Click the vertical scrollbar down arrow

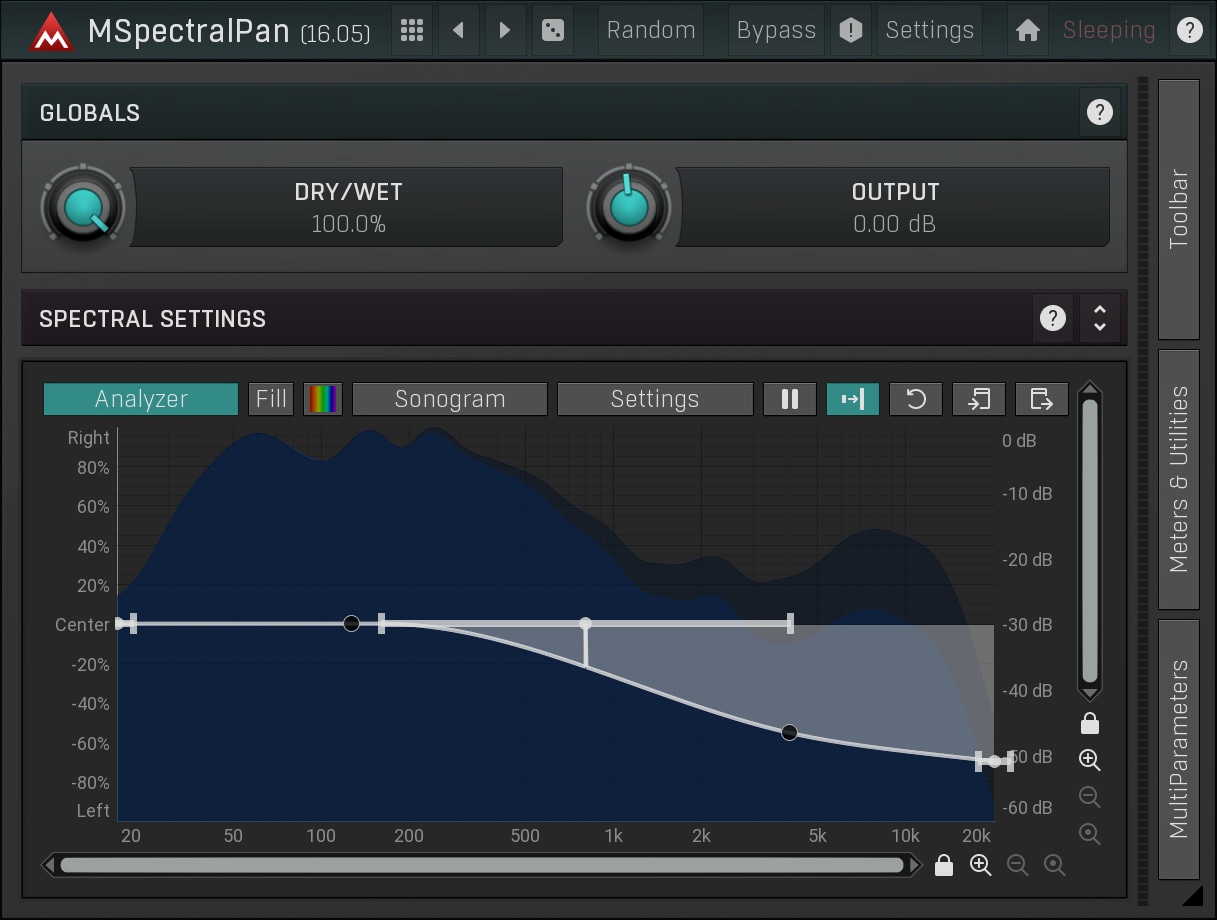point(1090,692)
